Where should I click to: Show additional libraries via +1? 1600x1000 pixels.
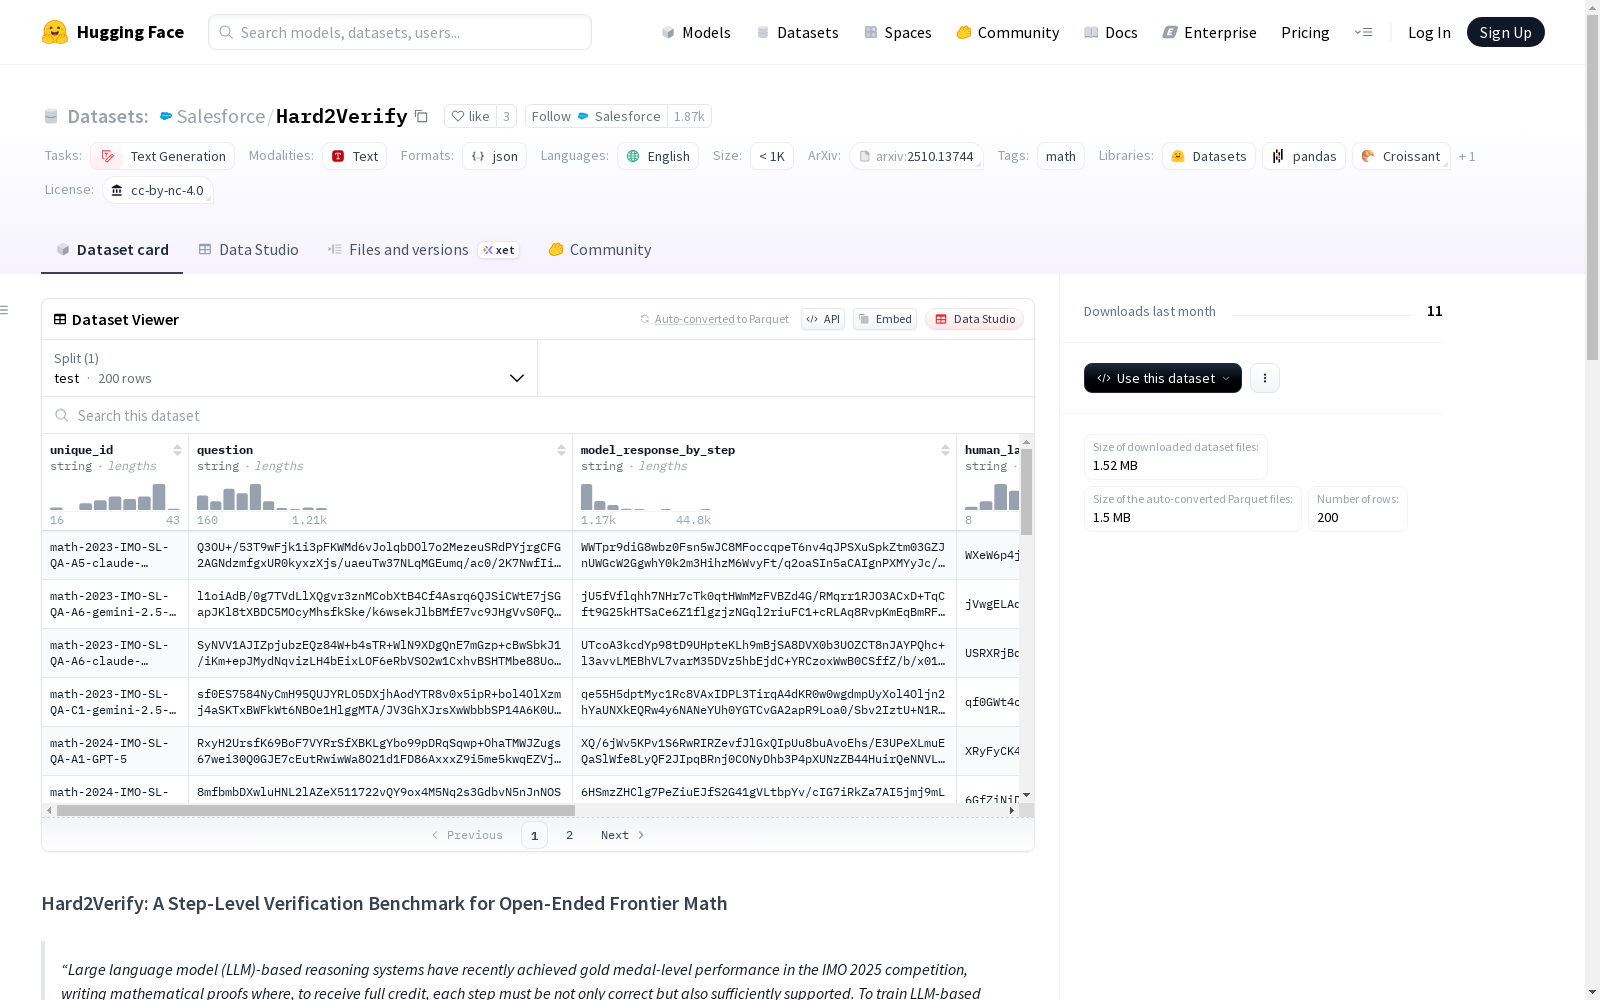(x=1467, y=156)
